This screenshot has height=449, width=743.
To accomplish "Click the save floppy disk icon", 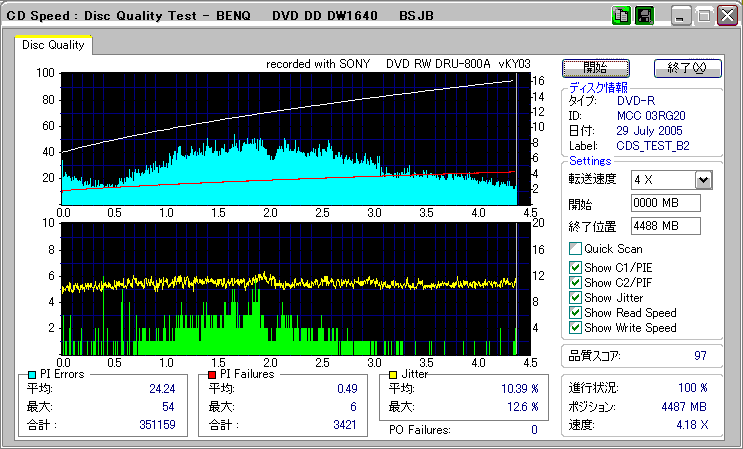I will click(645, 16).
